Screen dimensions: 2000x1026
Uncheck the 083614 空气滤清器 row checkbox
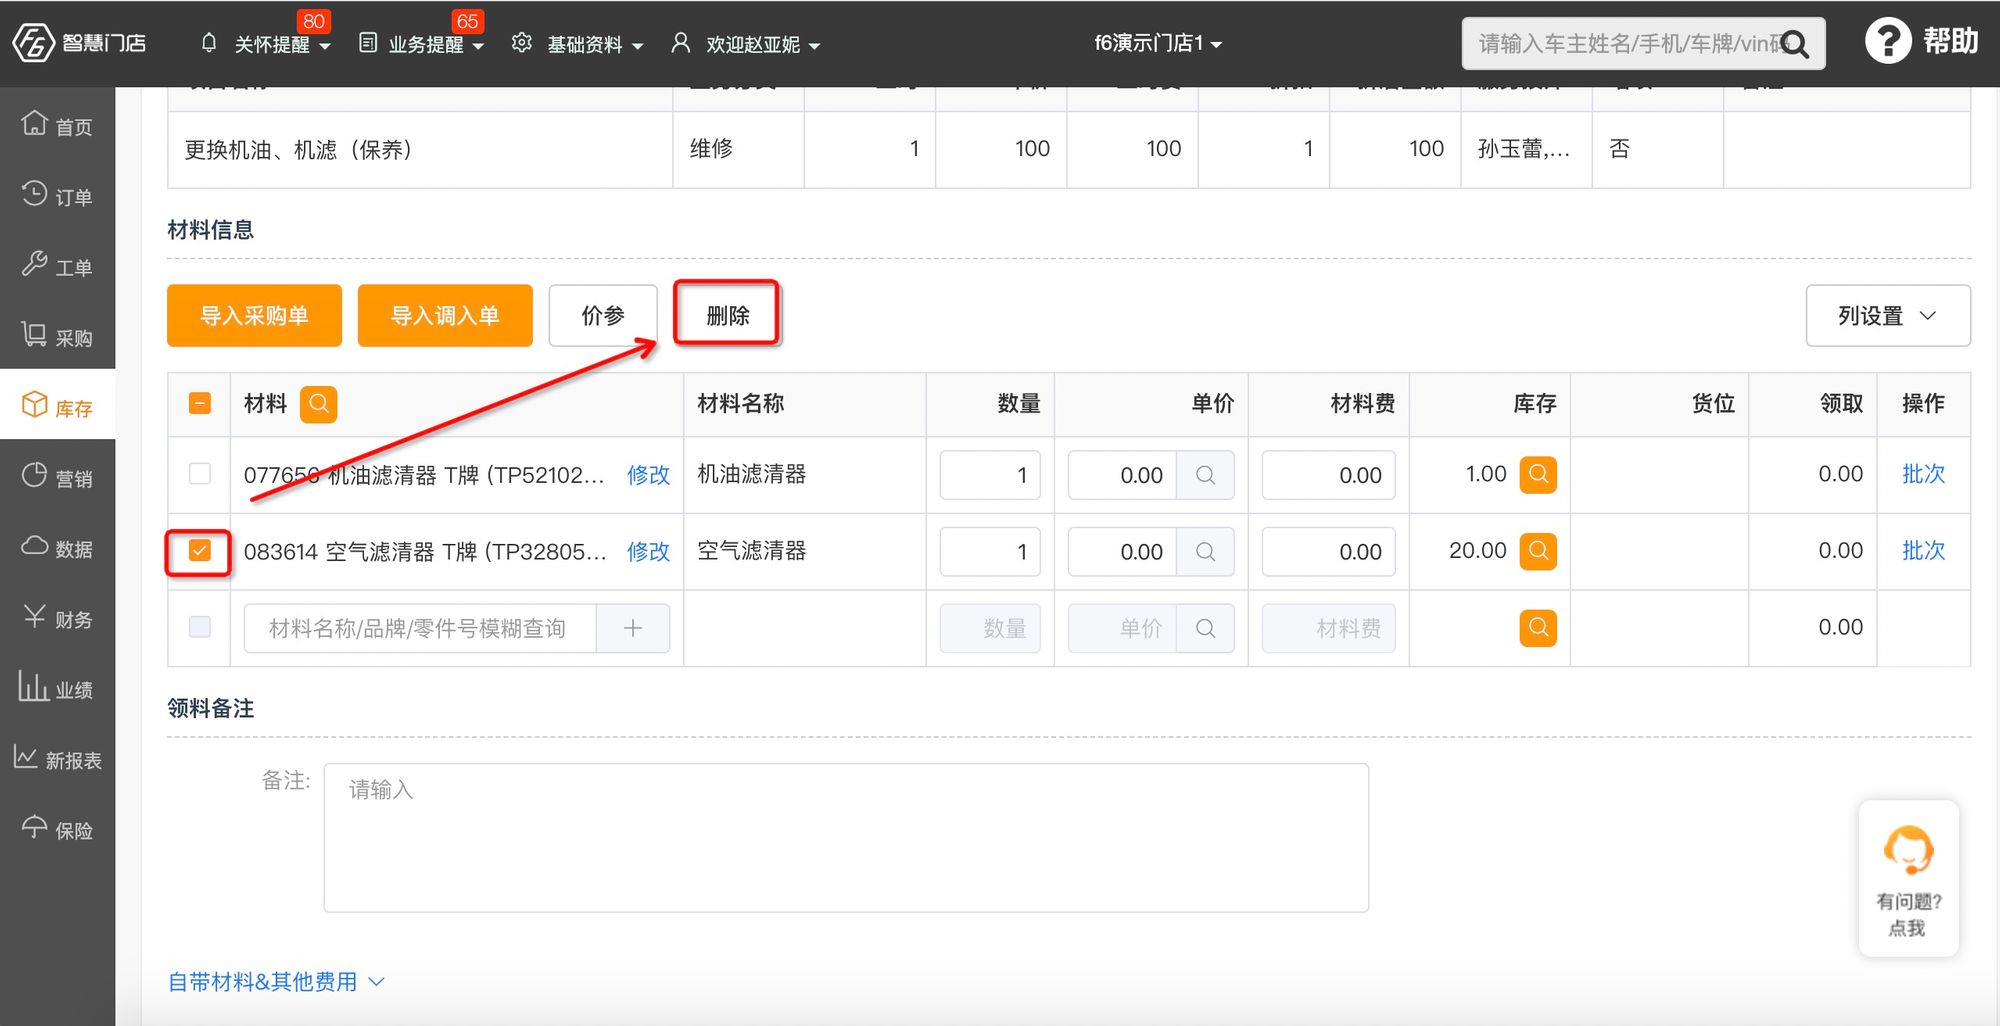200,551
